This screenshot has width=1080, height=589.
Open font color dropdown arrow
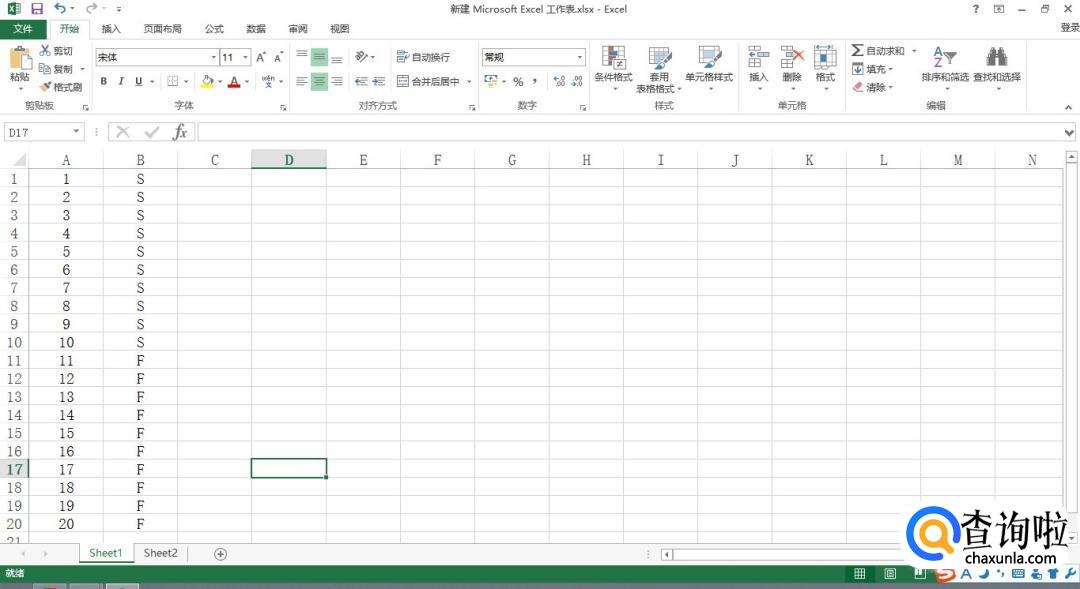[247, 81]
